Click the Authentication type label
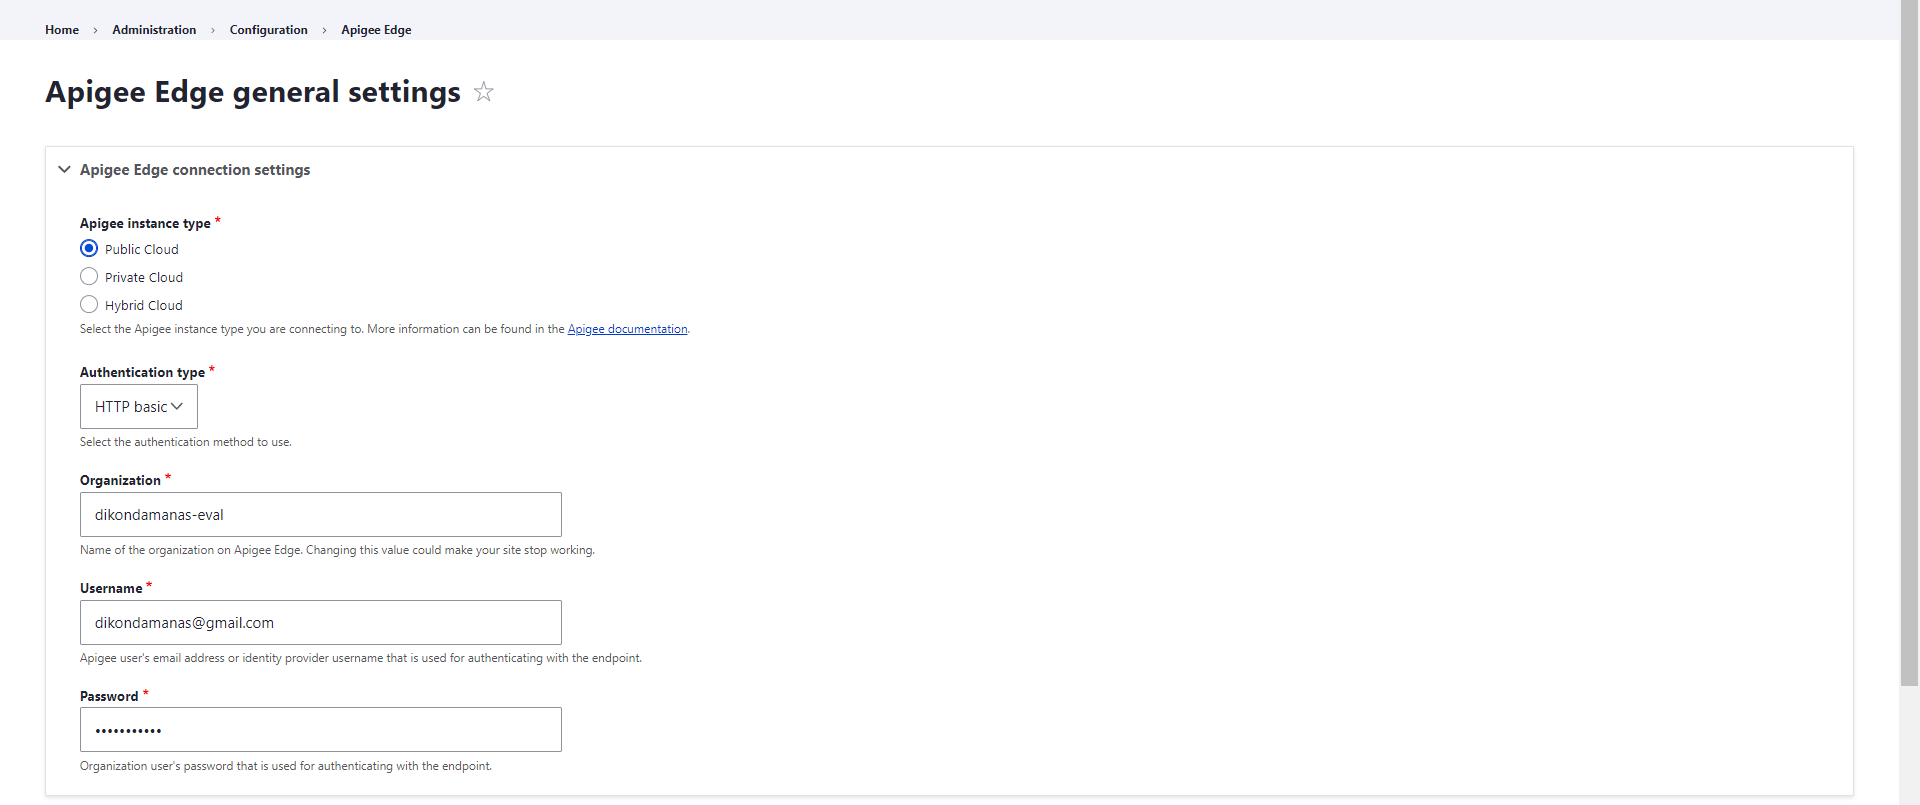This screenshot has height=805, width=1920. (x=142, y=373)
